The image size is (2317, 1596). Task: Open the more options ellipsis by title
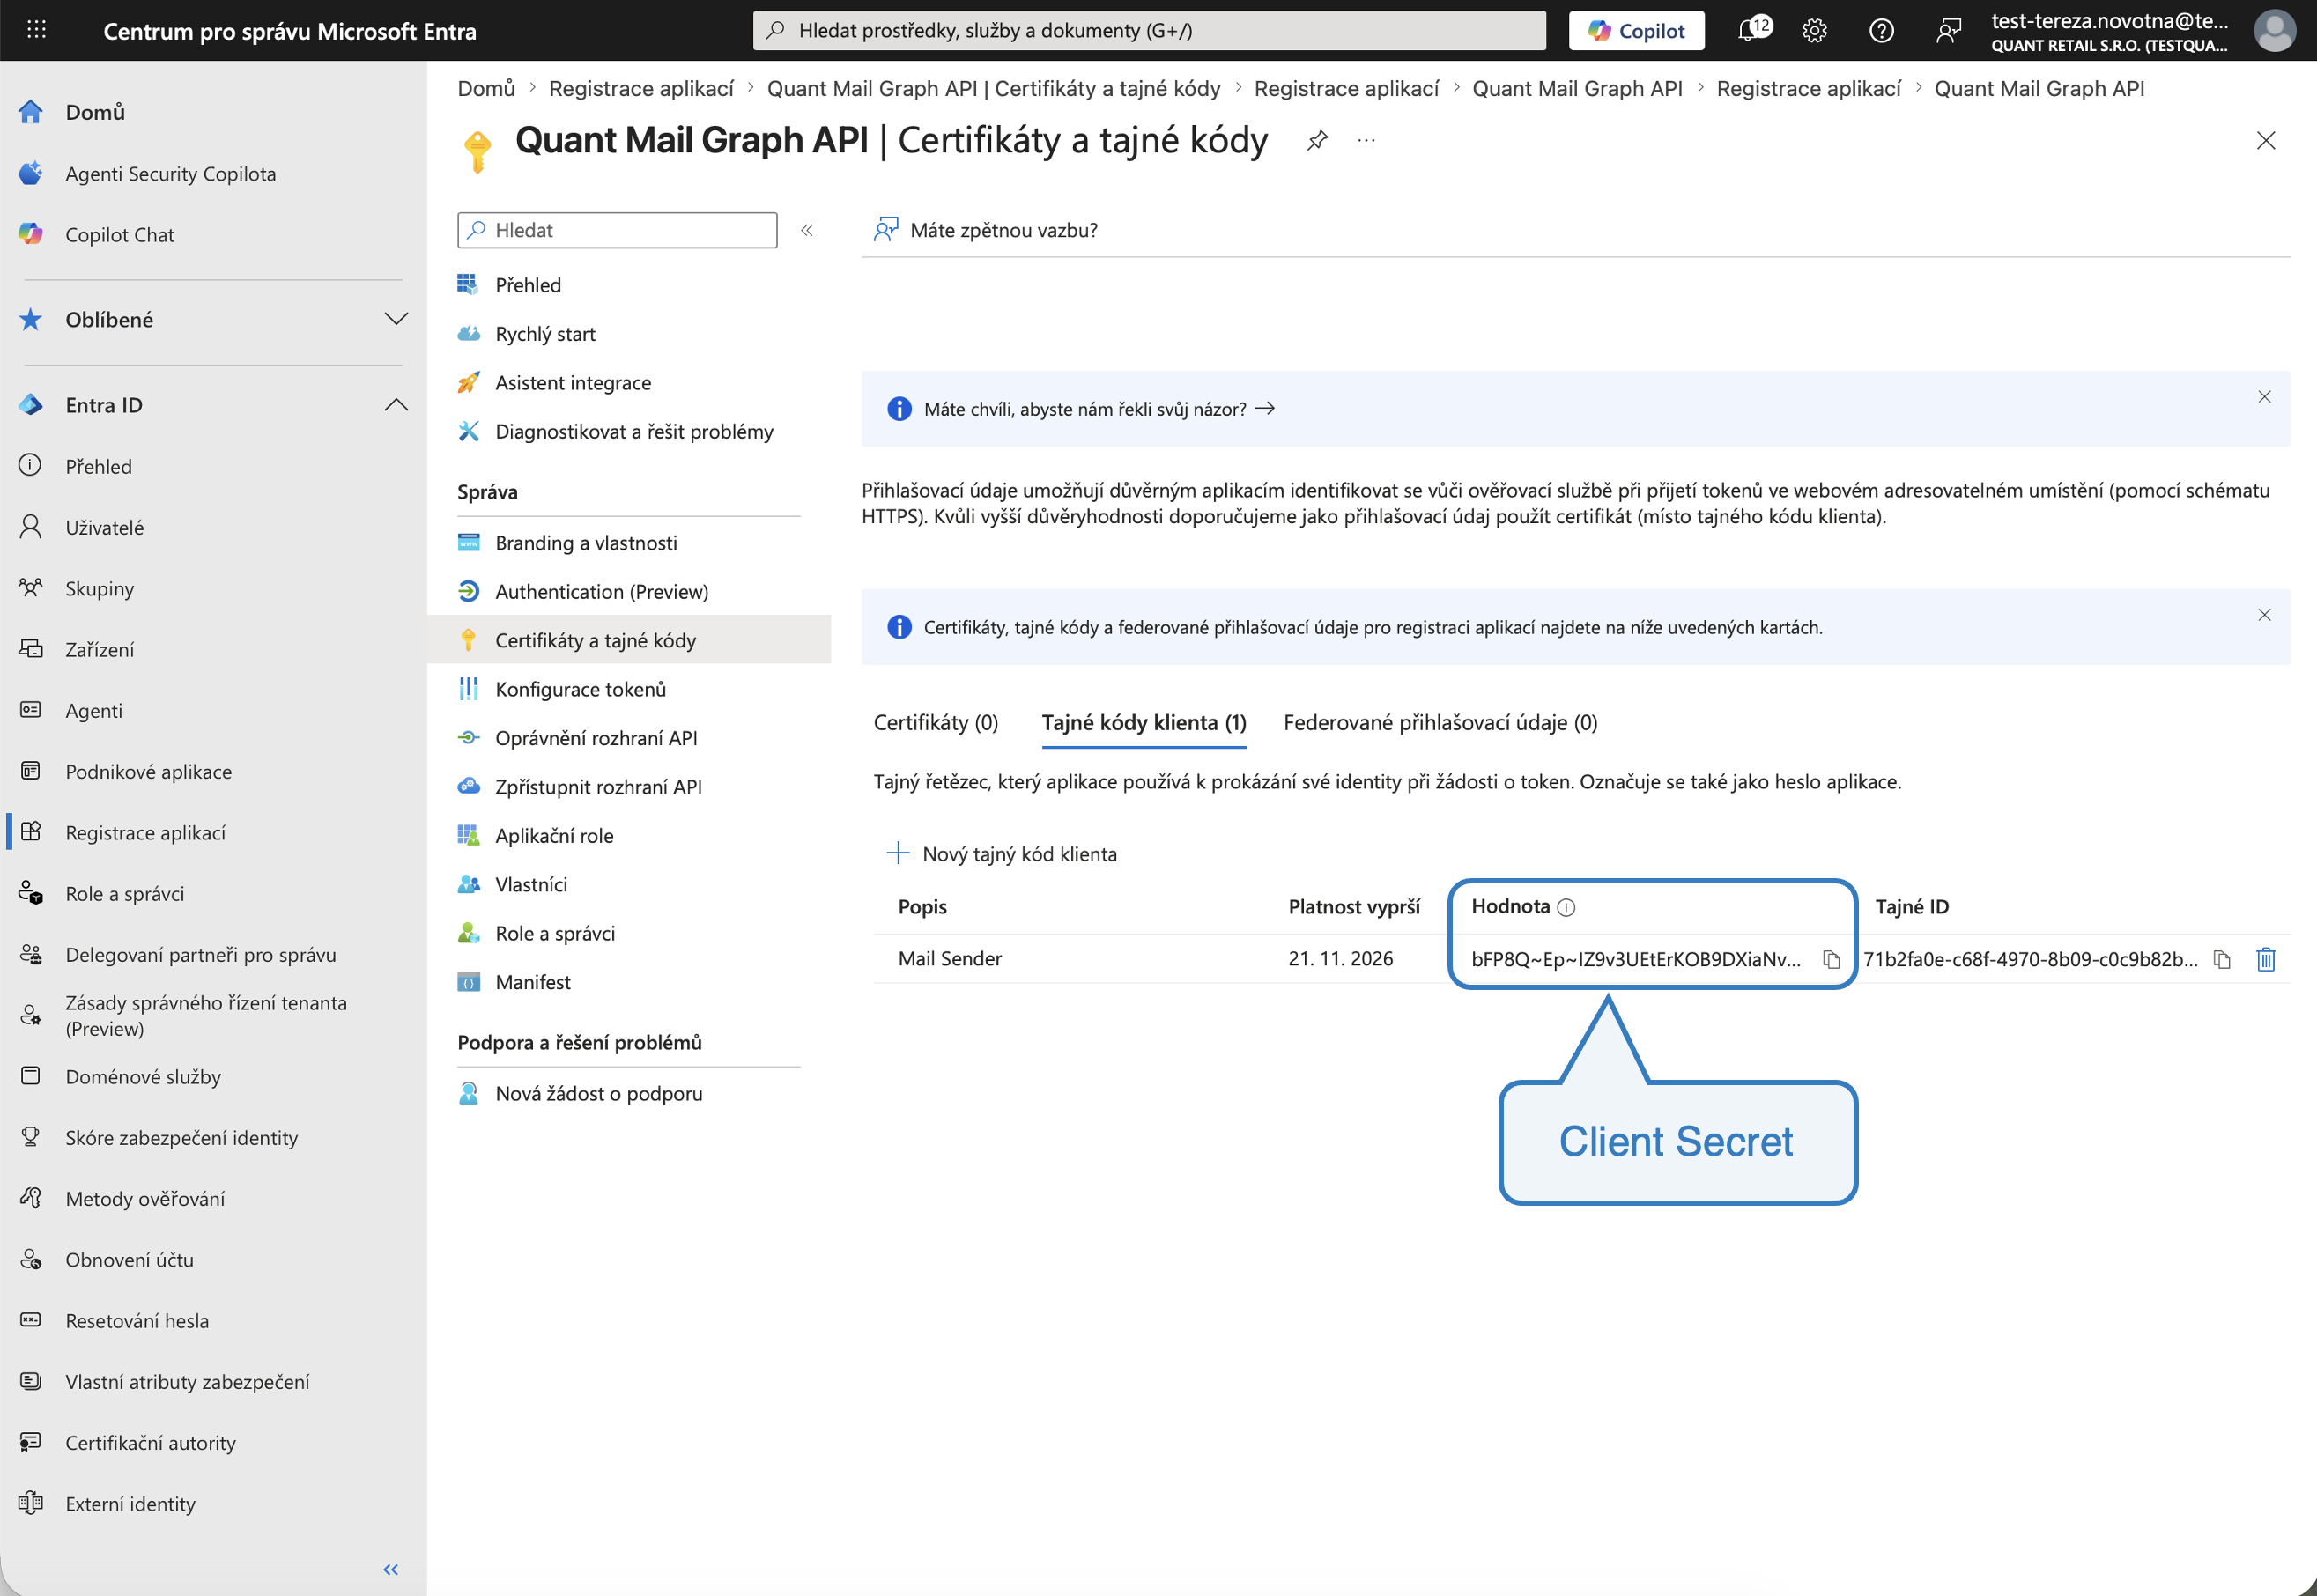(x=1366, y=141)
